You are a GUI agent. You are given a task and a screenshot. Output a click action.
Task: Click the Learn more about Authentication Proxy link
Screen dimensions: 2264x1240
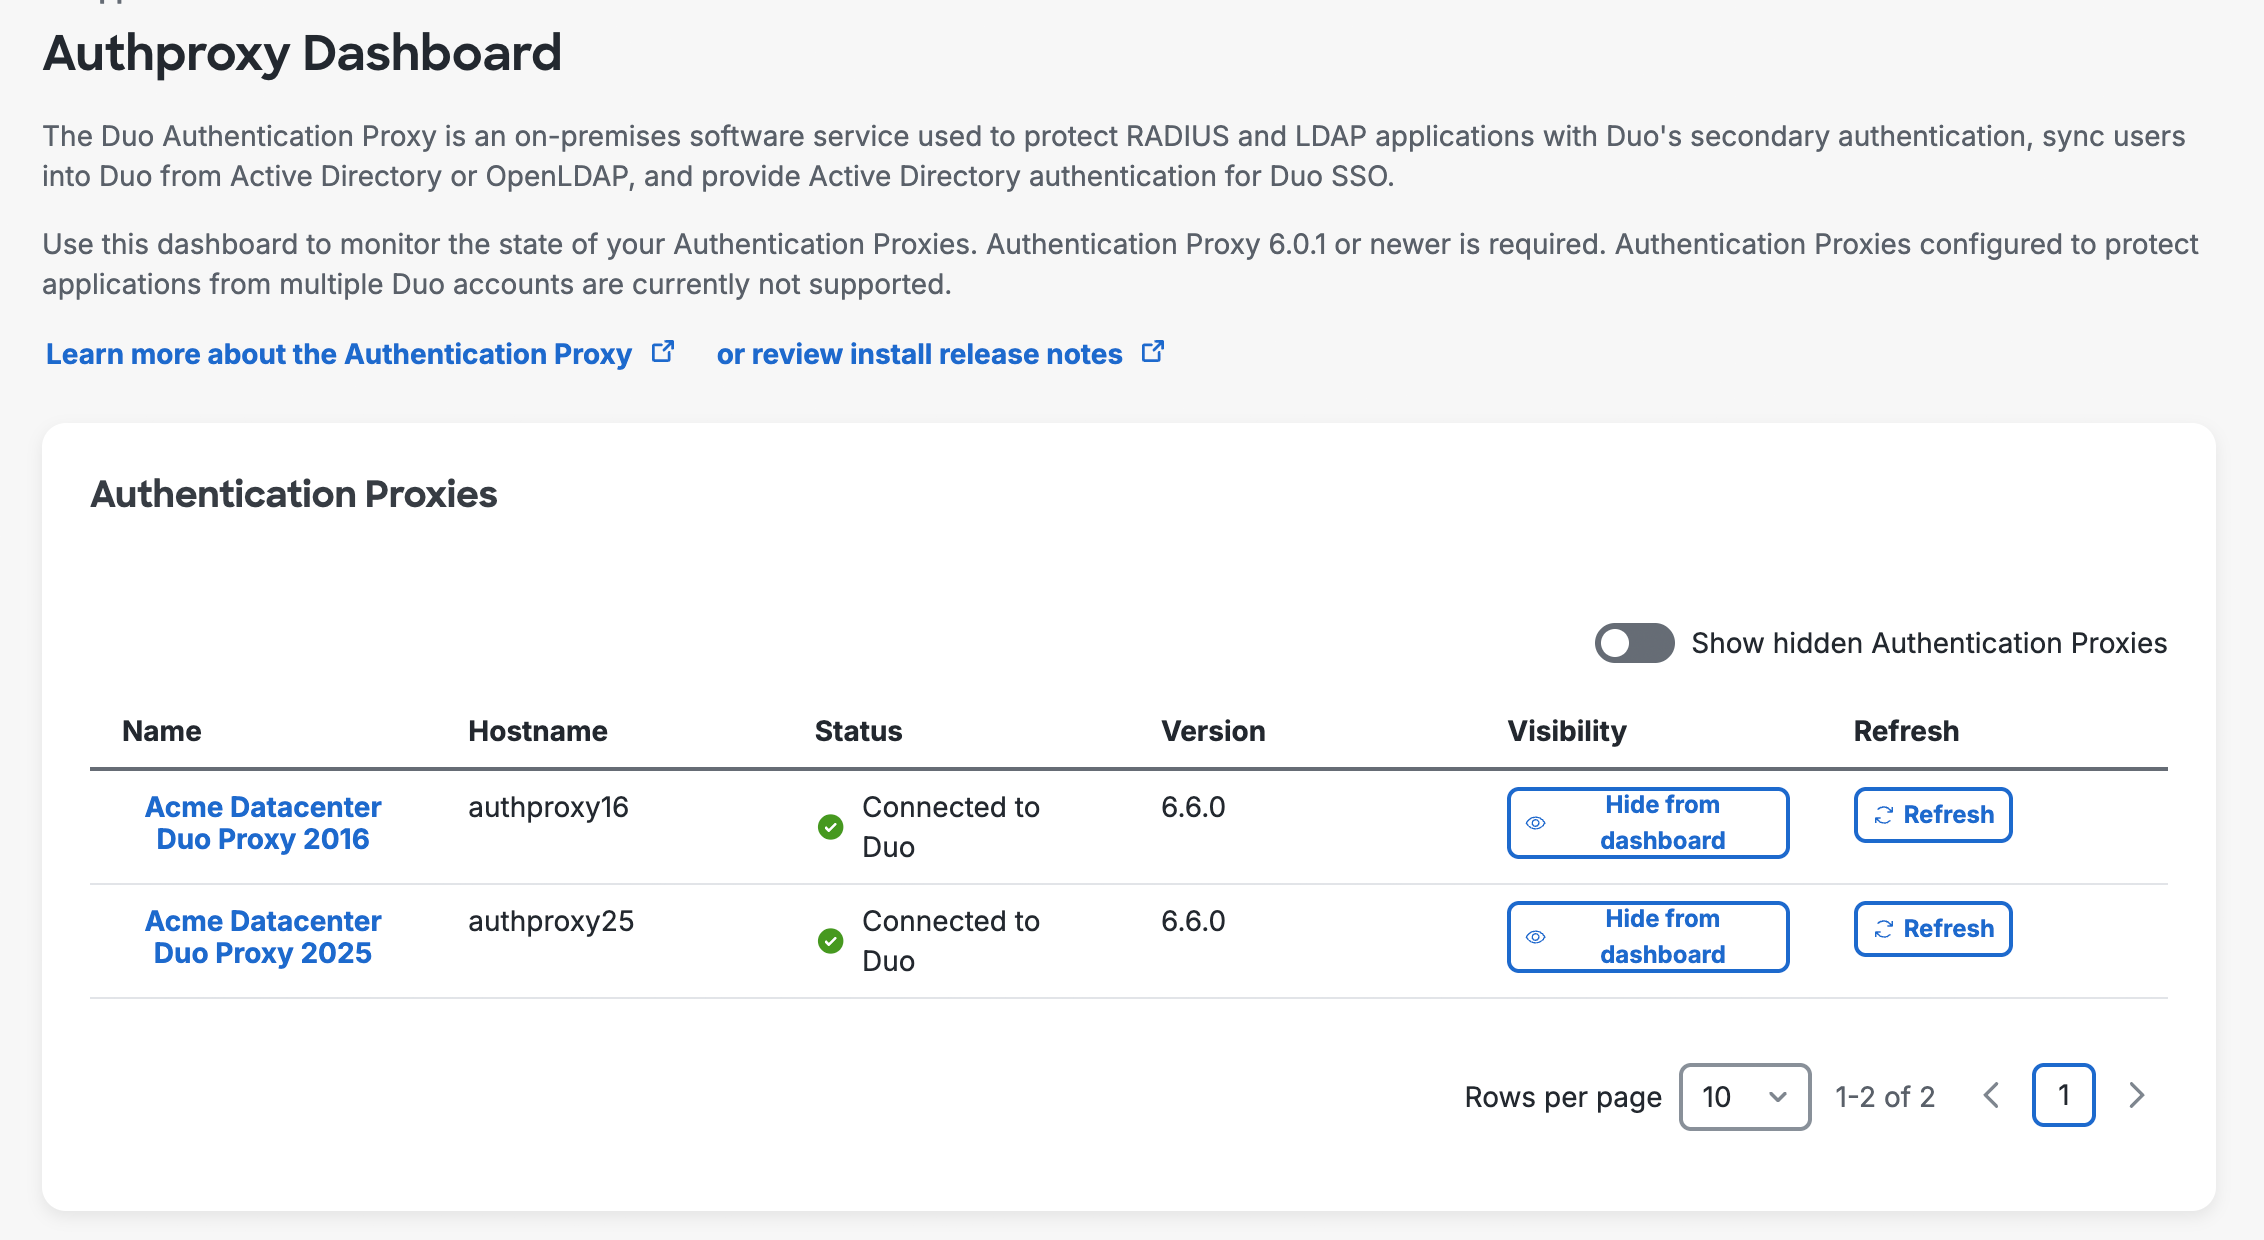338,354
